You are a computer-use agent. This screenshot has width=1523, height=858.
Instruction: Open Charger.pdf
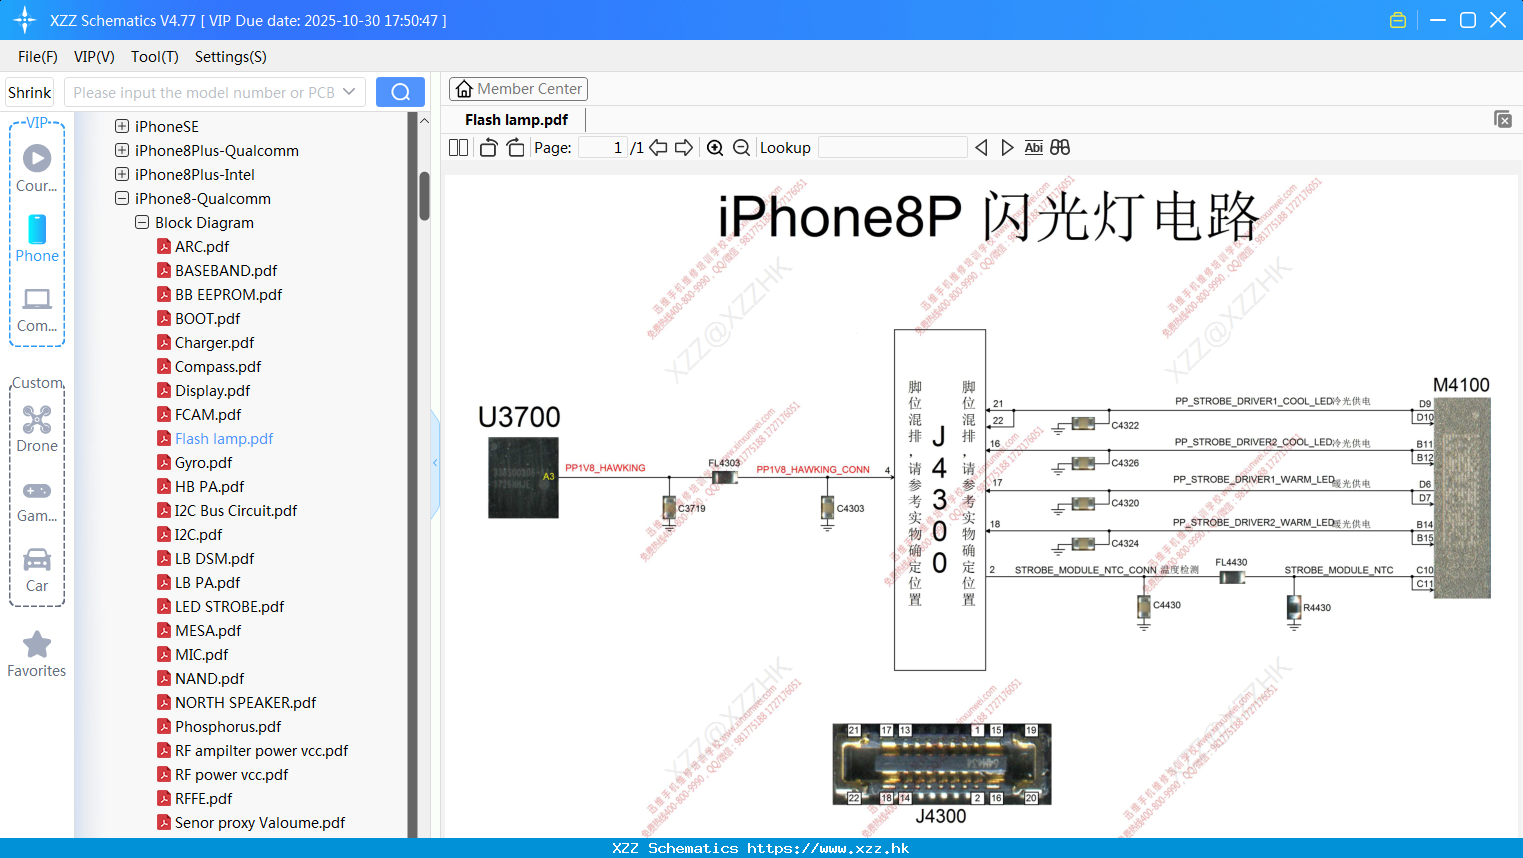coord(214,342)
